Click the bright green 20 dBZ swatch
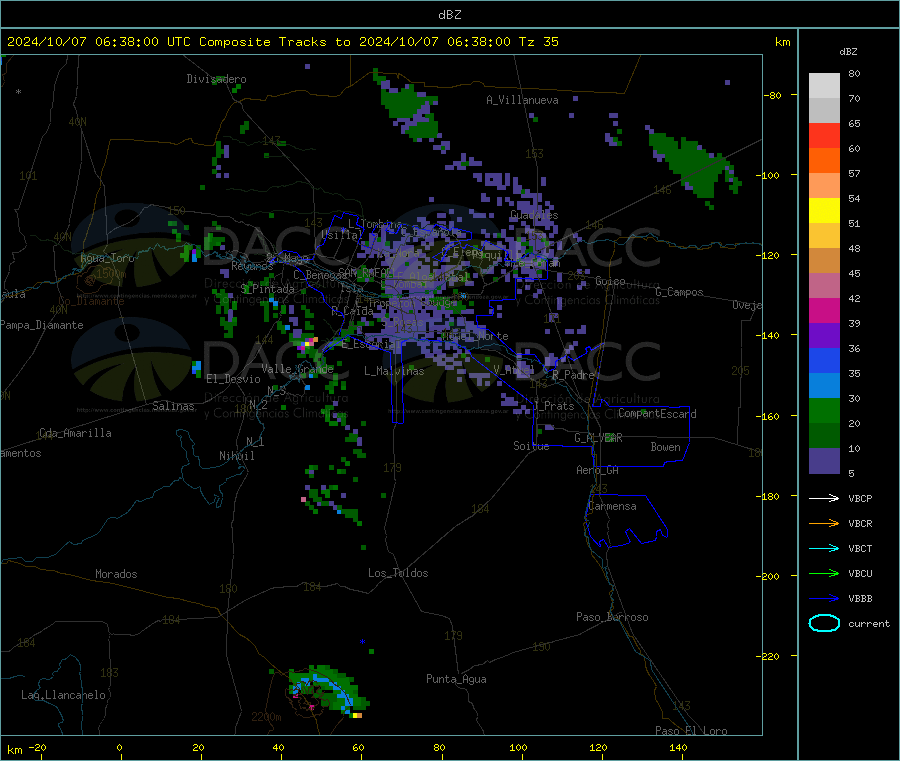Image resolution: width=900 pixels, height=761 pixels. point(824,410)
